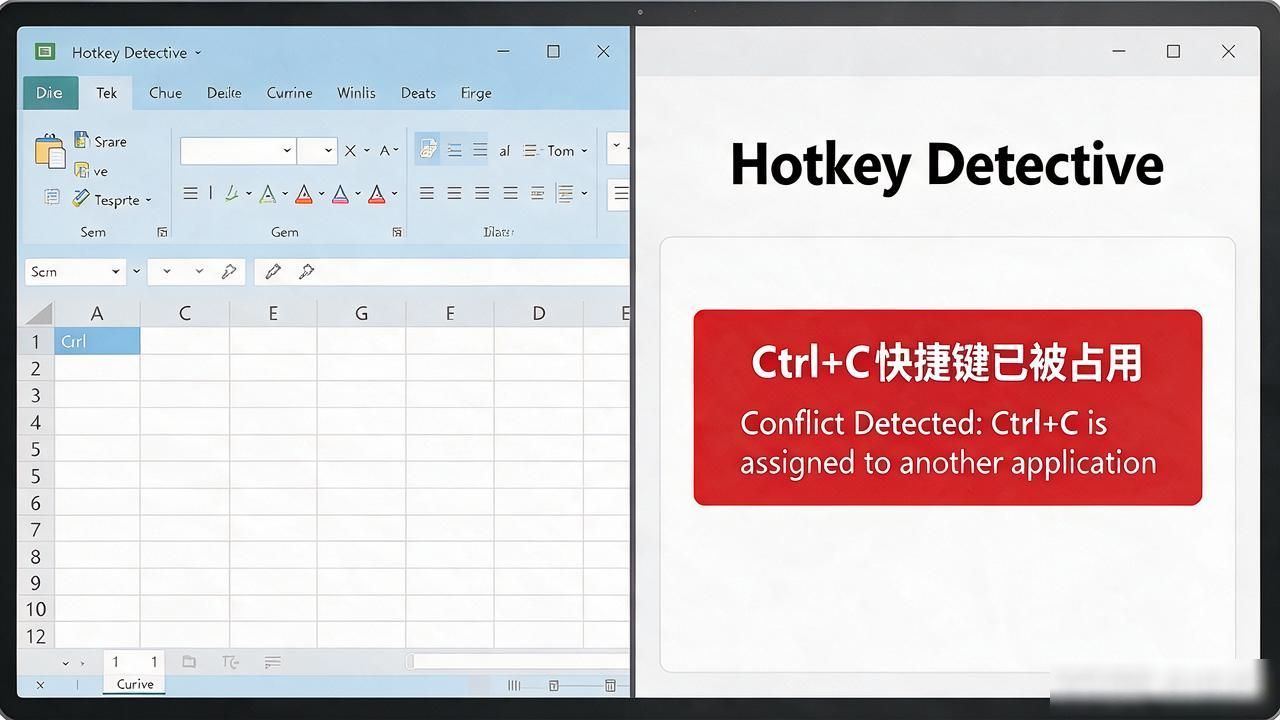Screen dimensions: 1280x720
Task: Click the highlighted icon left of 'al'
Action: pos(428,150)
